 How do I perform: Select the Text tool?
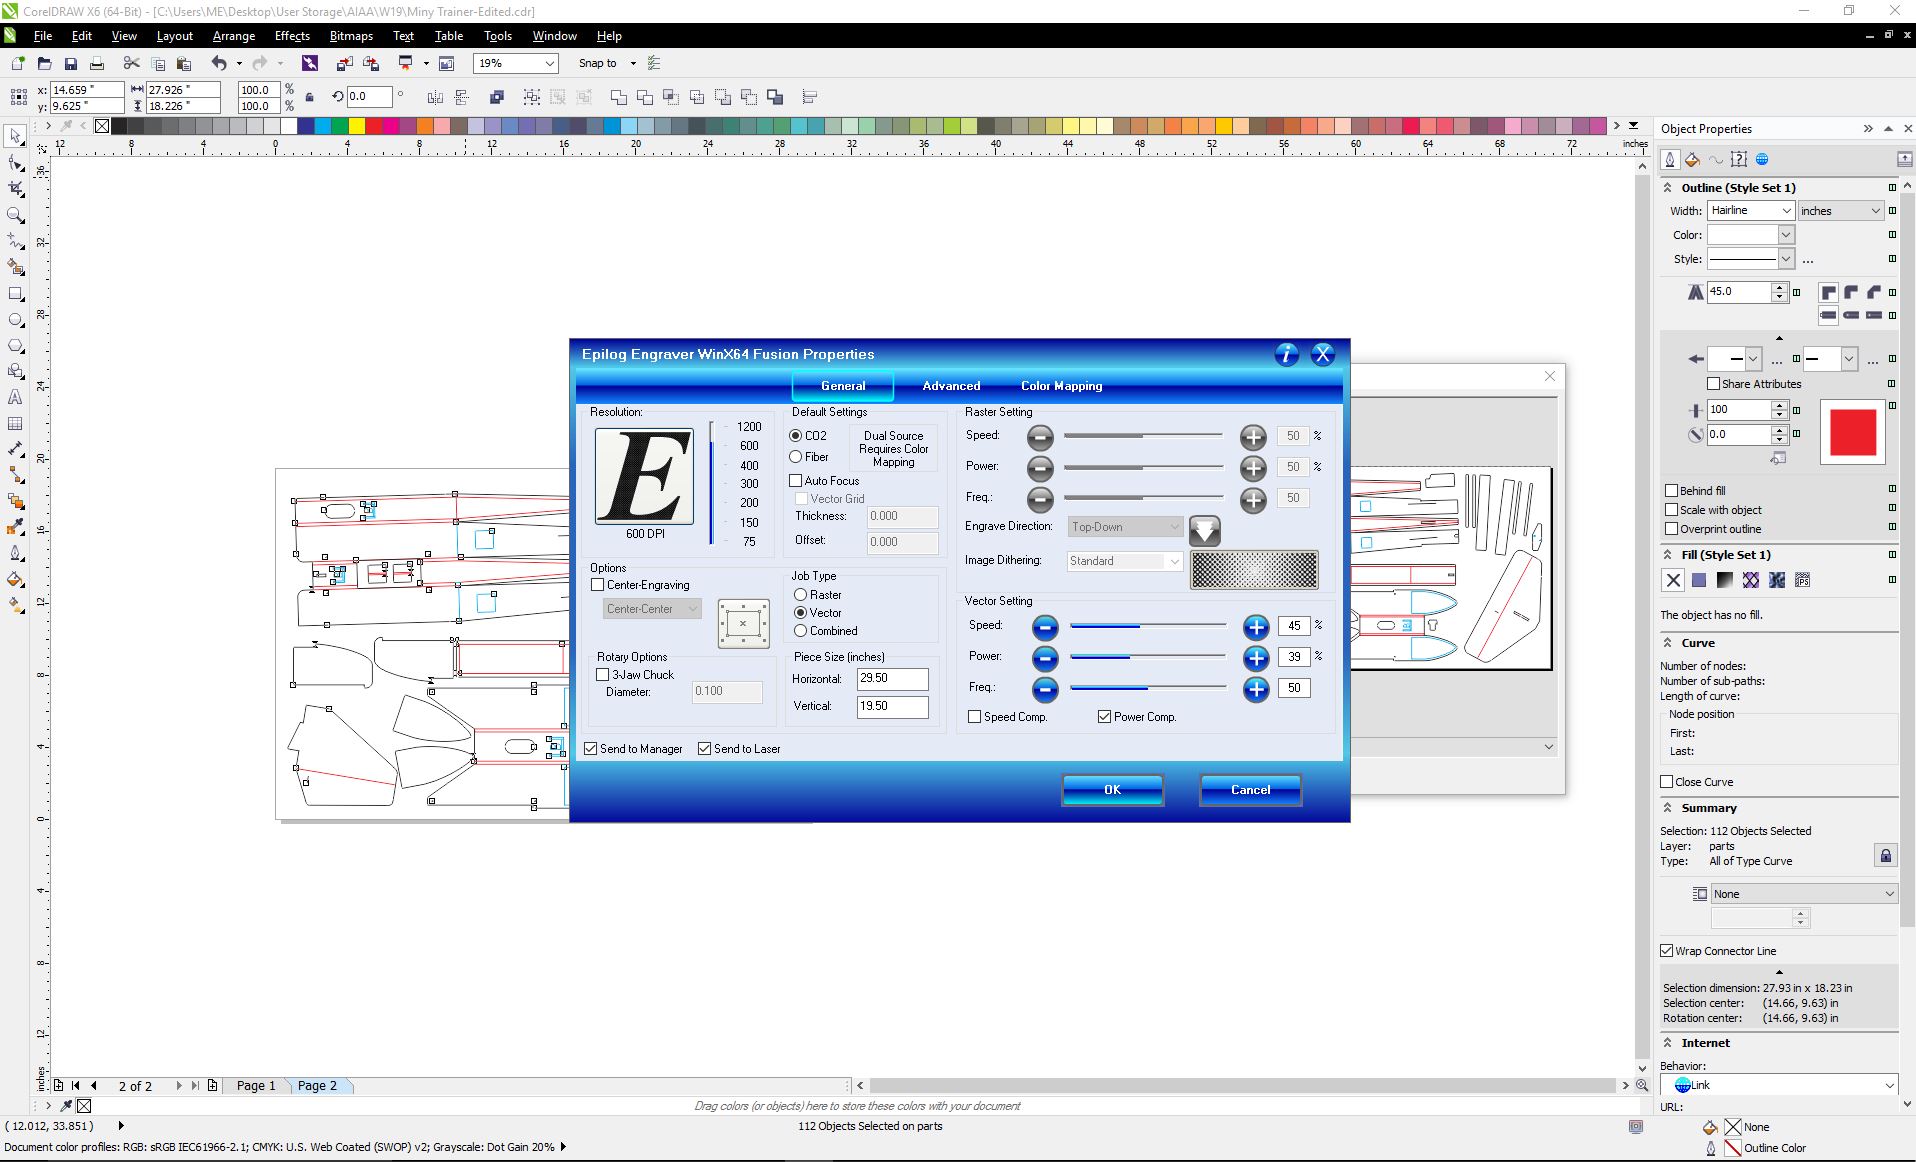[15, 398]
